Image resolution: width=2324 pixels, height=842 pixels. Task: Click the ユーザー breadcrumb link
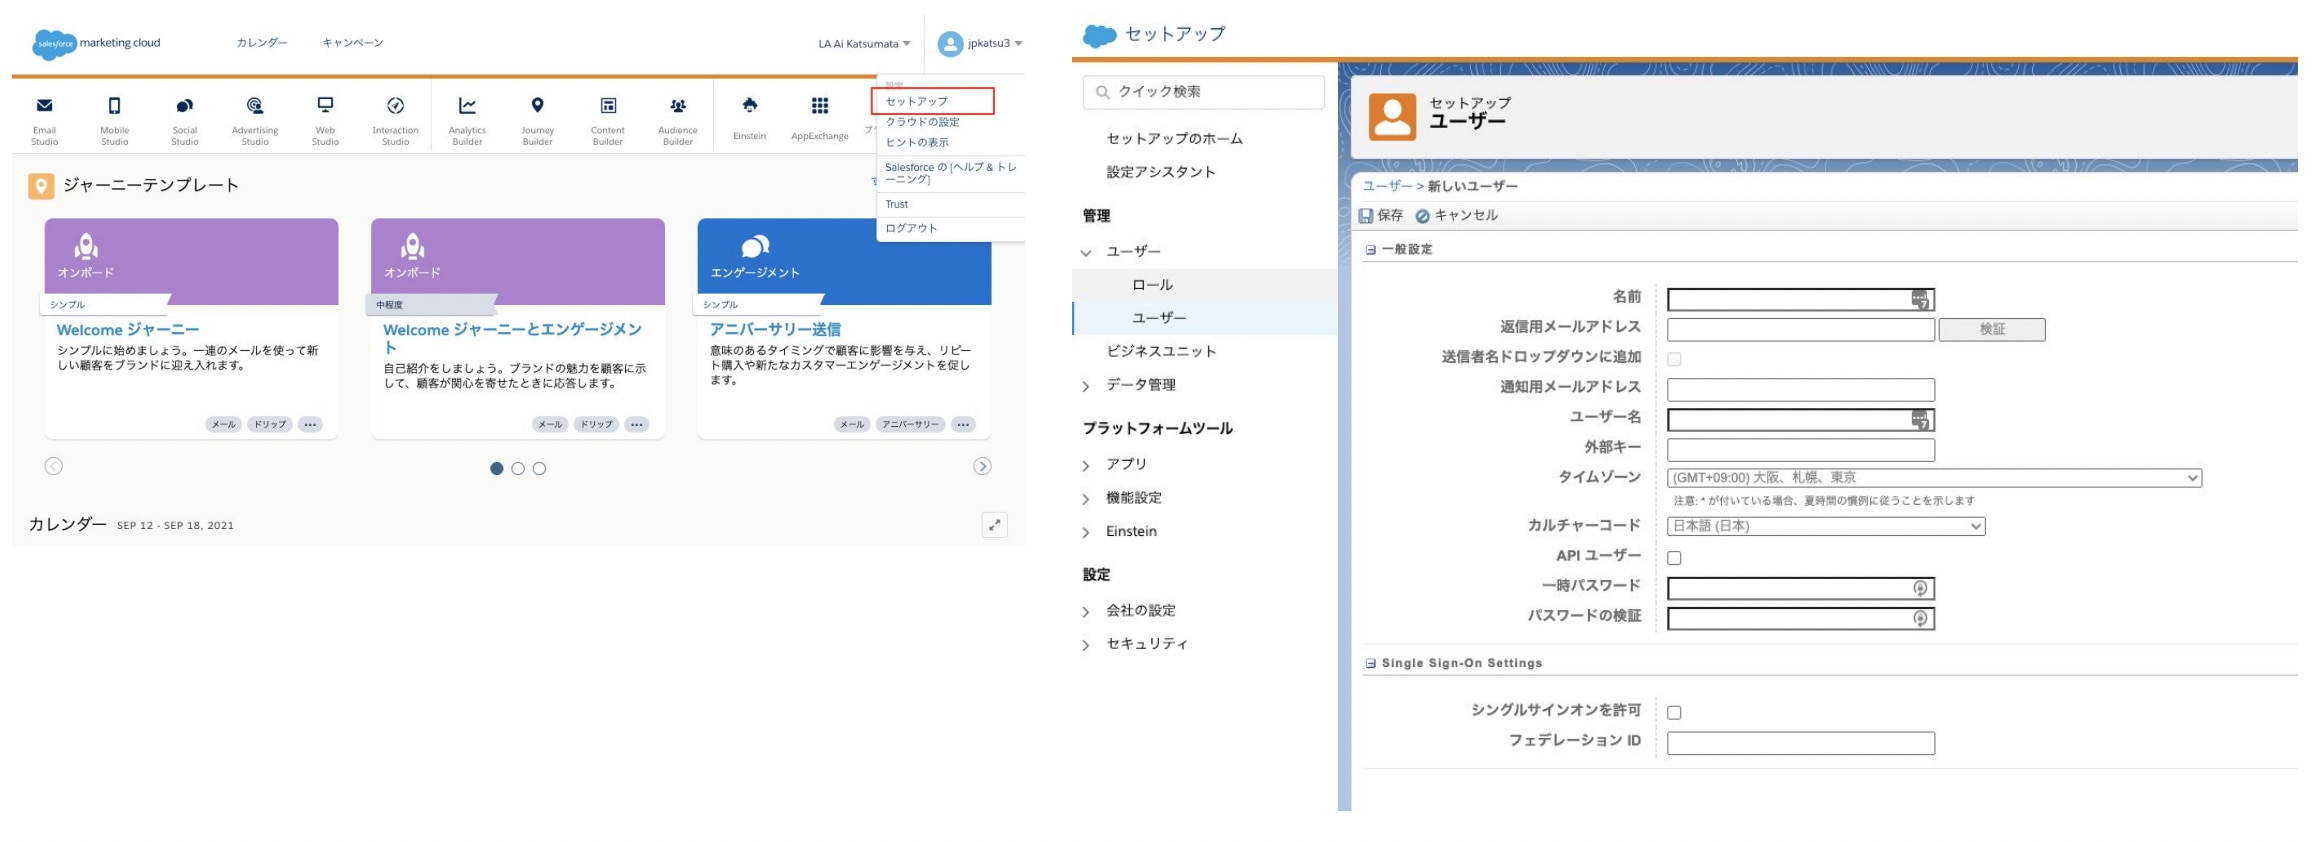point(1387,186)
